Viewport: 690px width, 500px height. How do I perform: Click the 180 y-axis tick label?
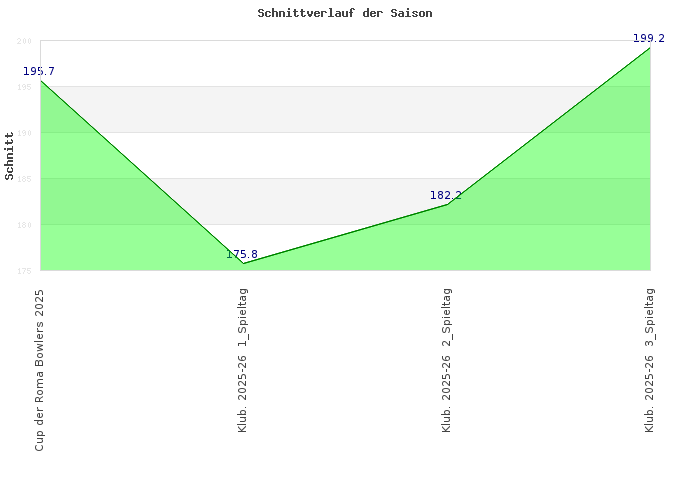pyautogui.click(x=24, y=225)
